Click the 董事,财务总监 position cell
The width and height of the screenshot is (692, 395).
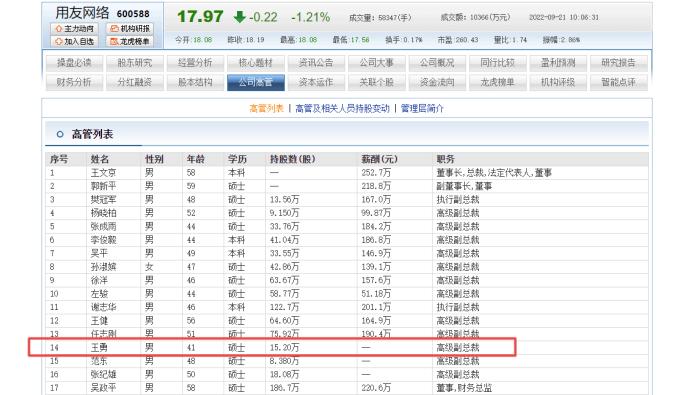click(464, 388)
